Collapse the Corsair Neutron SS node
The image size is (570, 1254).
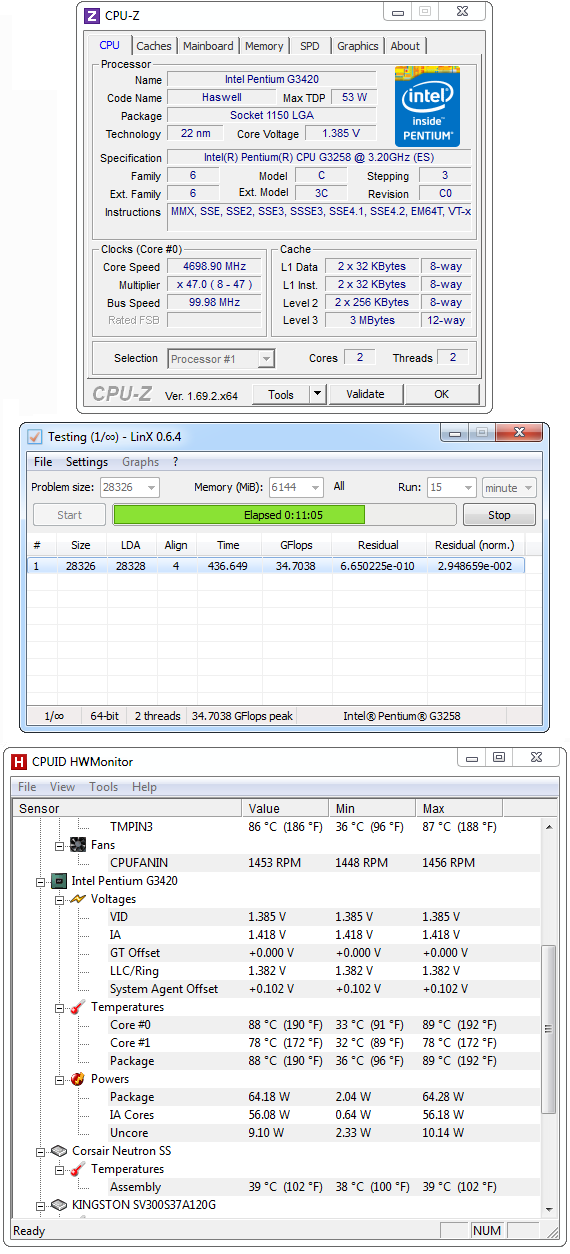(x=41, y=1151)
